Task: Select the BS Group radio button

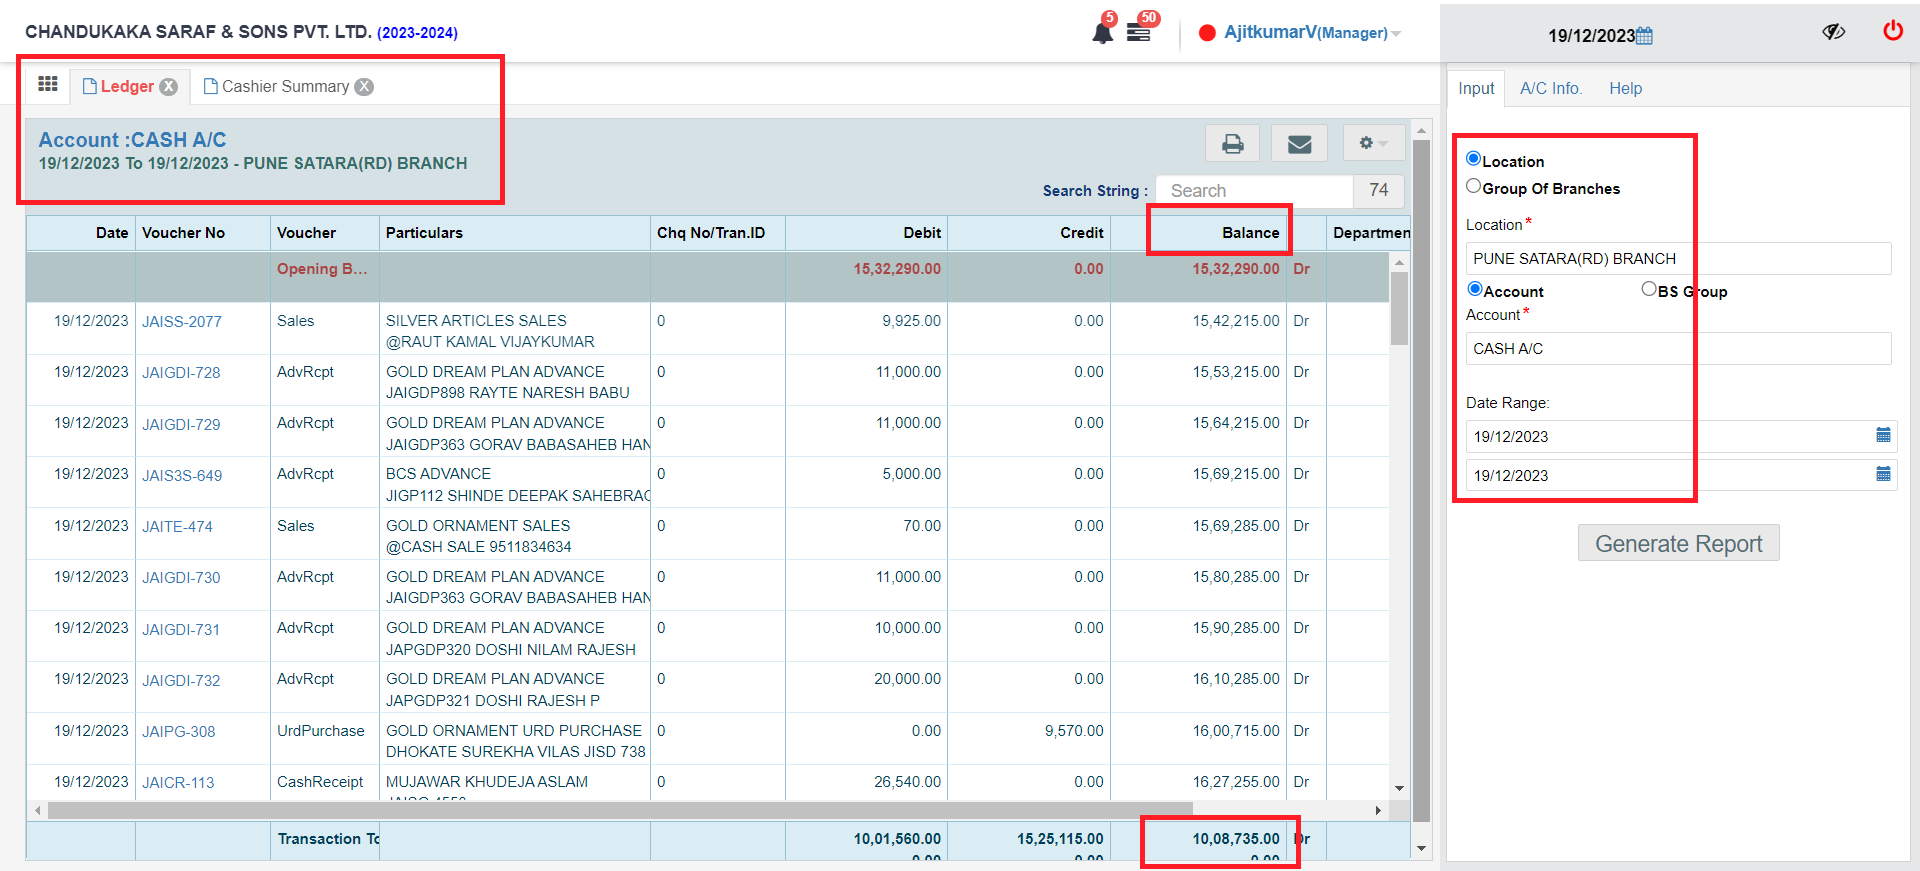Action: [x=1649, y=289]
